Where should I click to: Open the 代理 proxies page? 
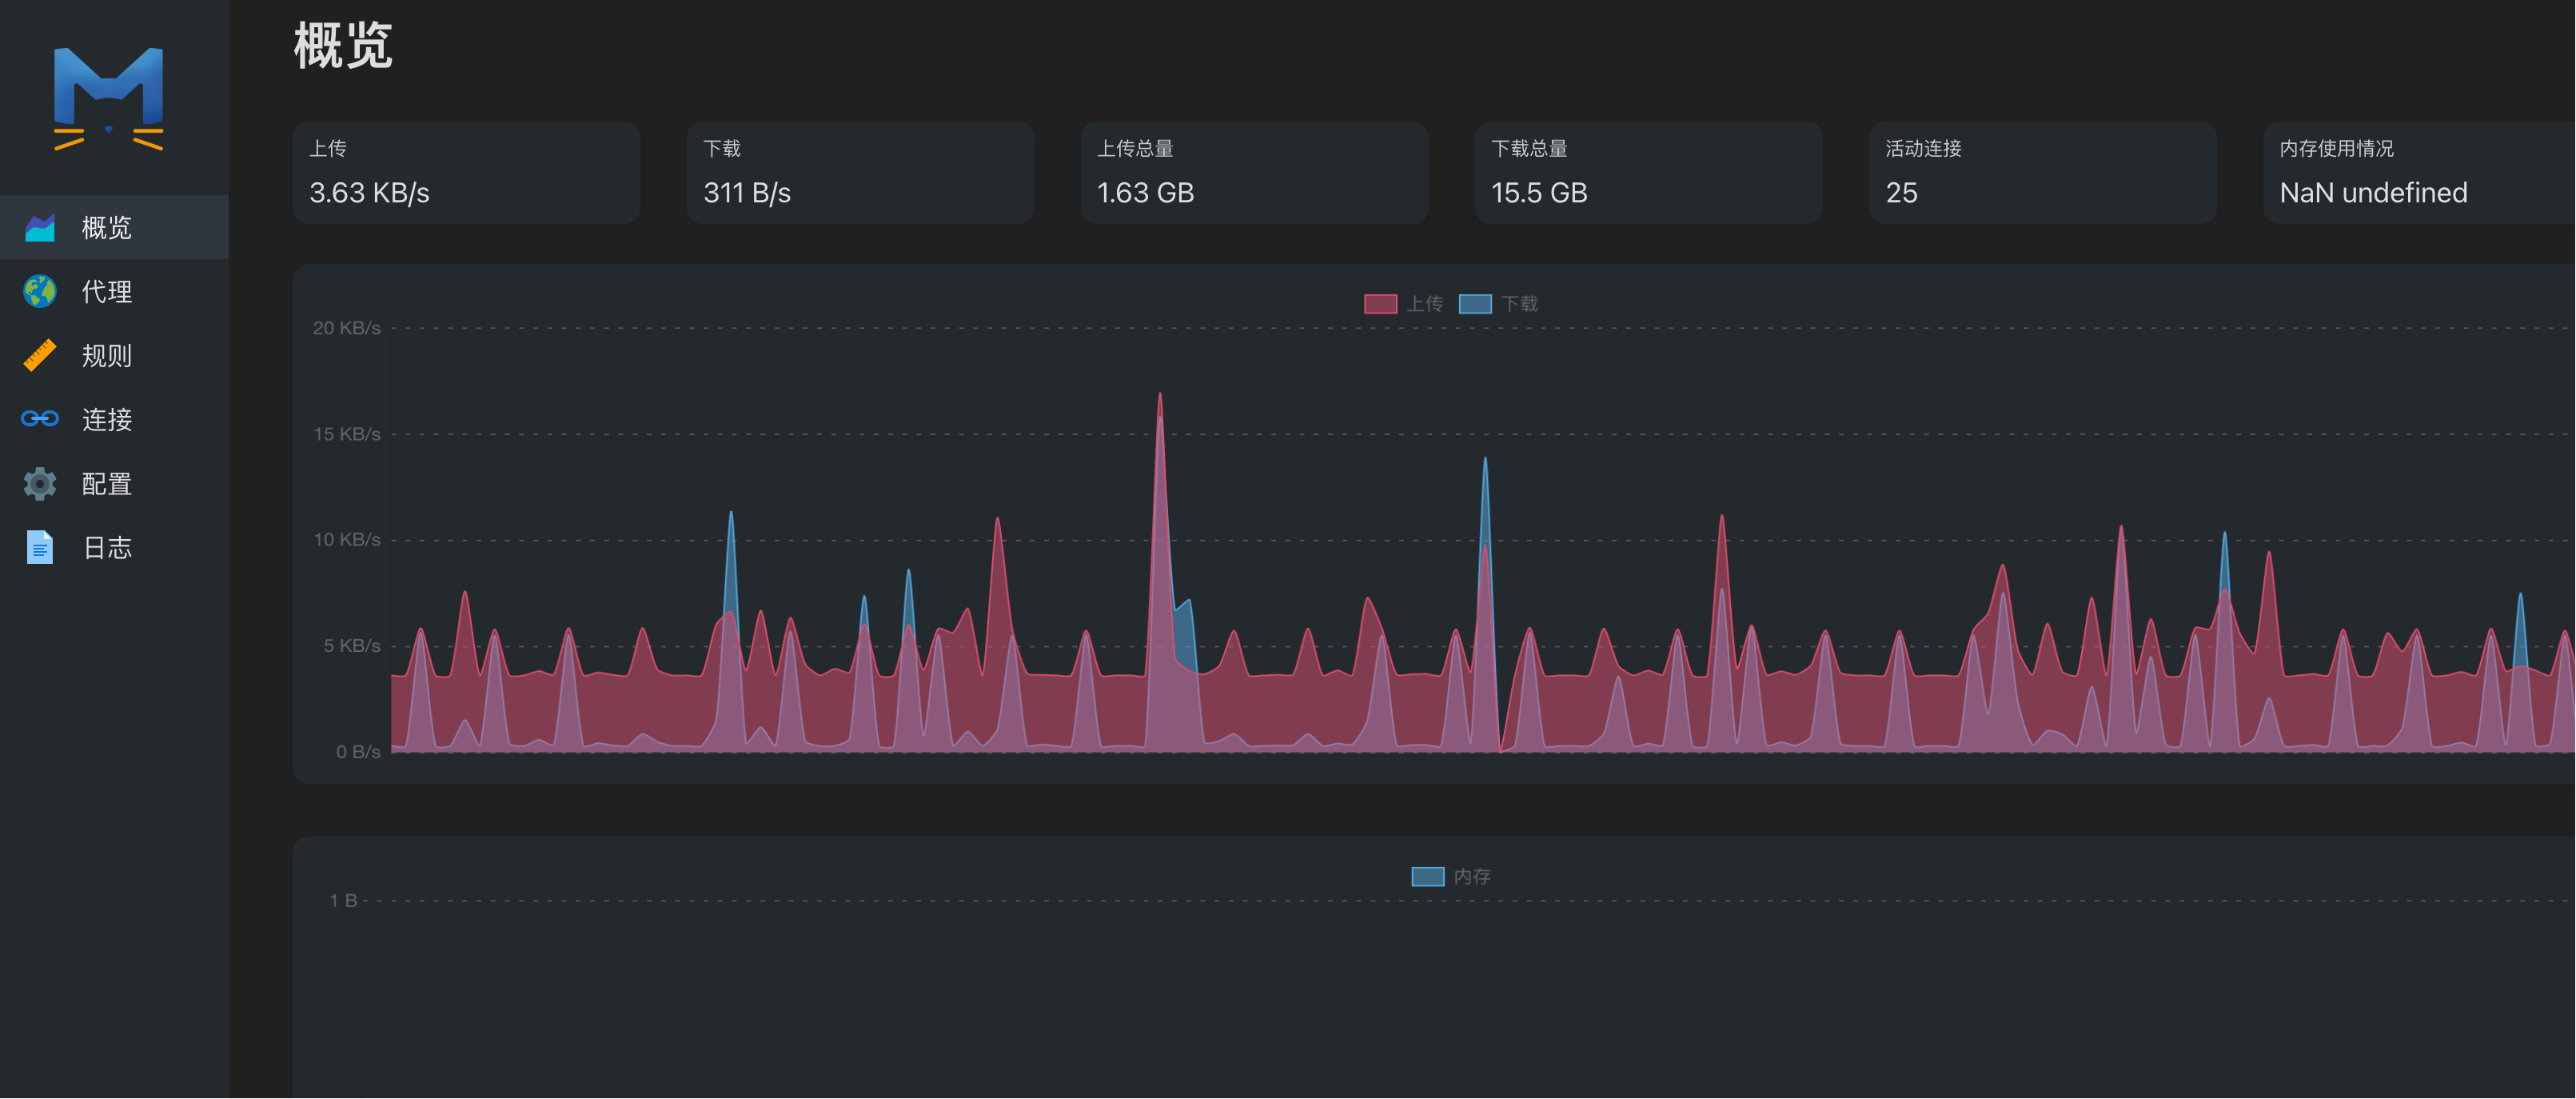[107, 292]
